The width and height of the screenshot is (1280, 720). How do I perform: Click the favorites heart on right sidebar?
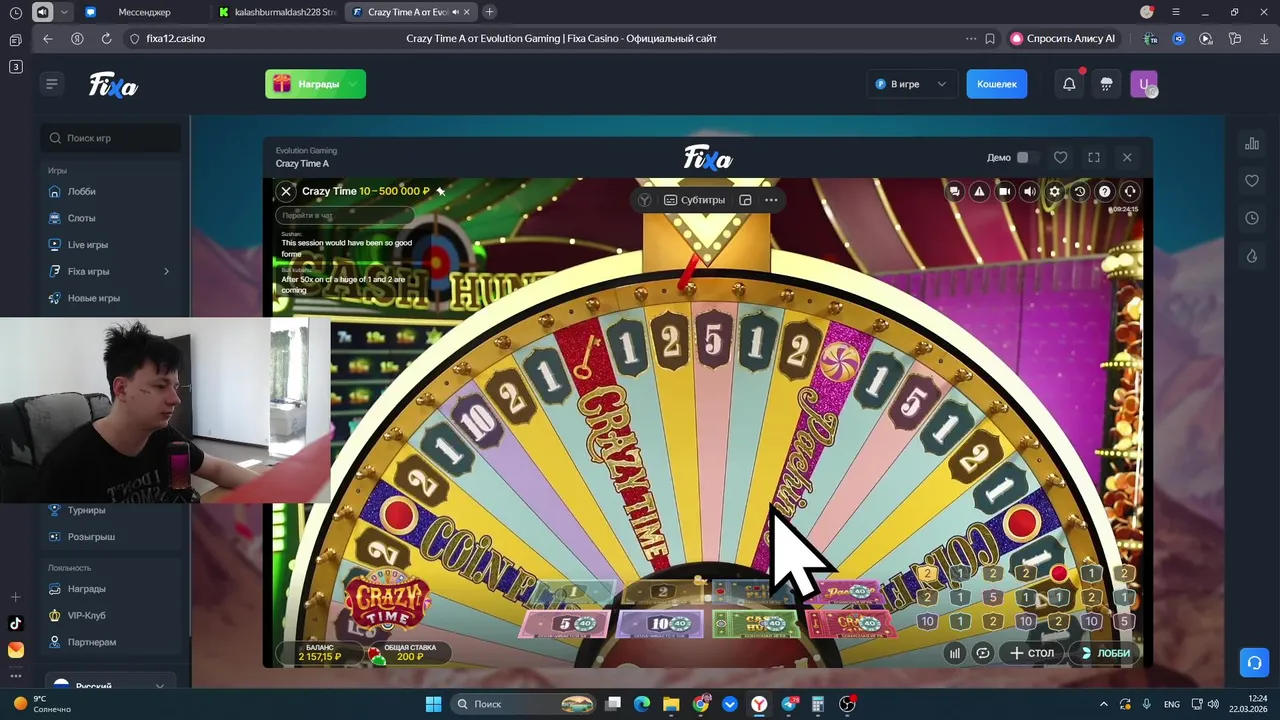(1252, 181)
